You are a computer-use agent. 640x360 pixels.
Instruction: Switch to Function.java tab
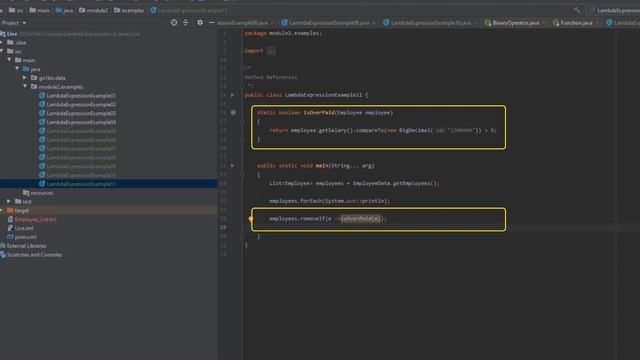pyautogui.click(x=576, y=23)
